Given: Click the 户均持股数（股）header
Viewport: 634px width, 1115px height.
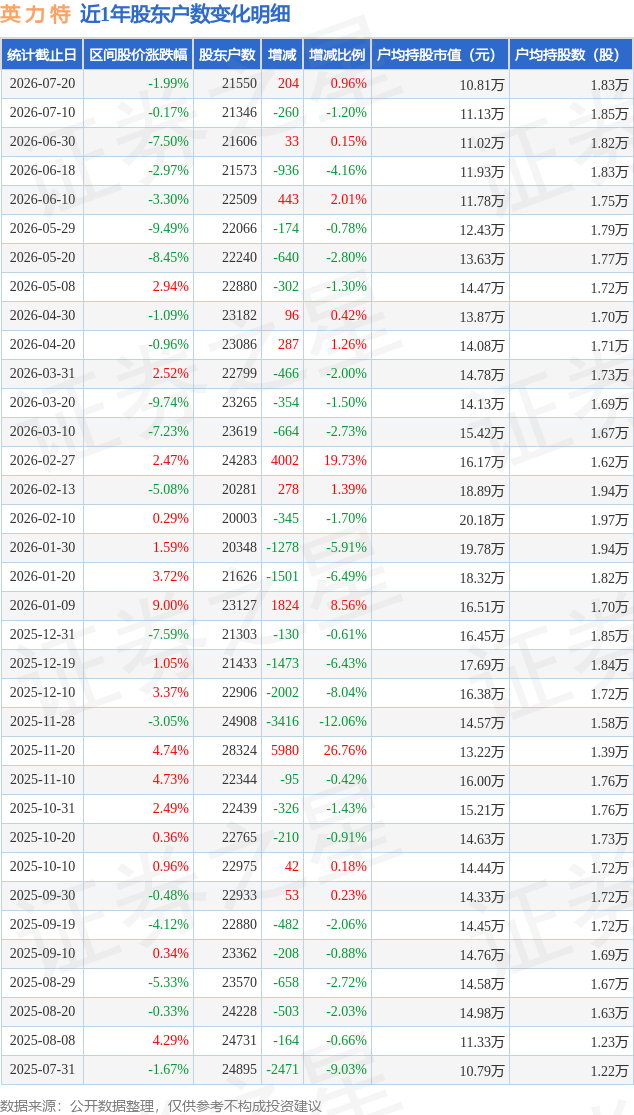Looking at the screenshot, I should 571,55.
